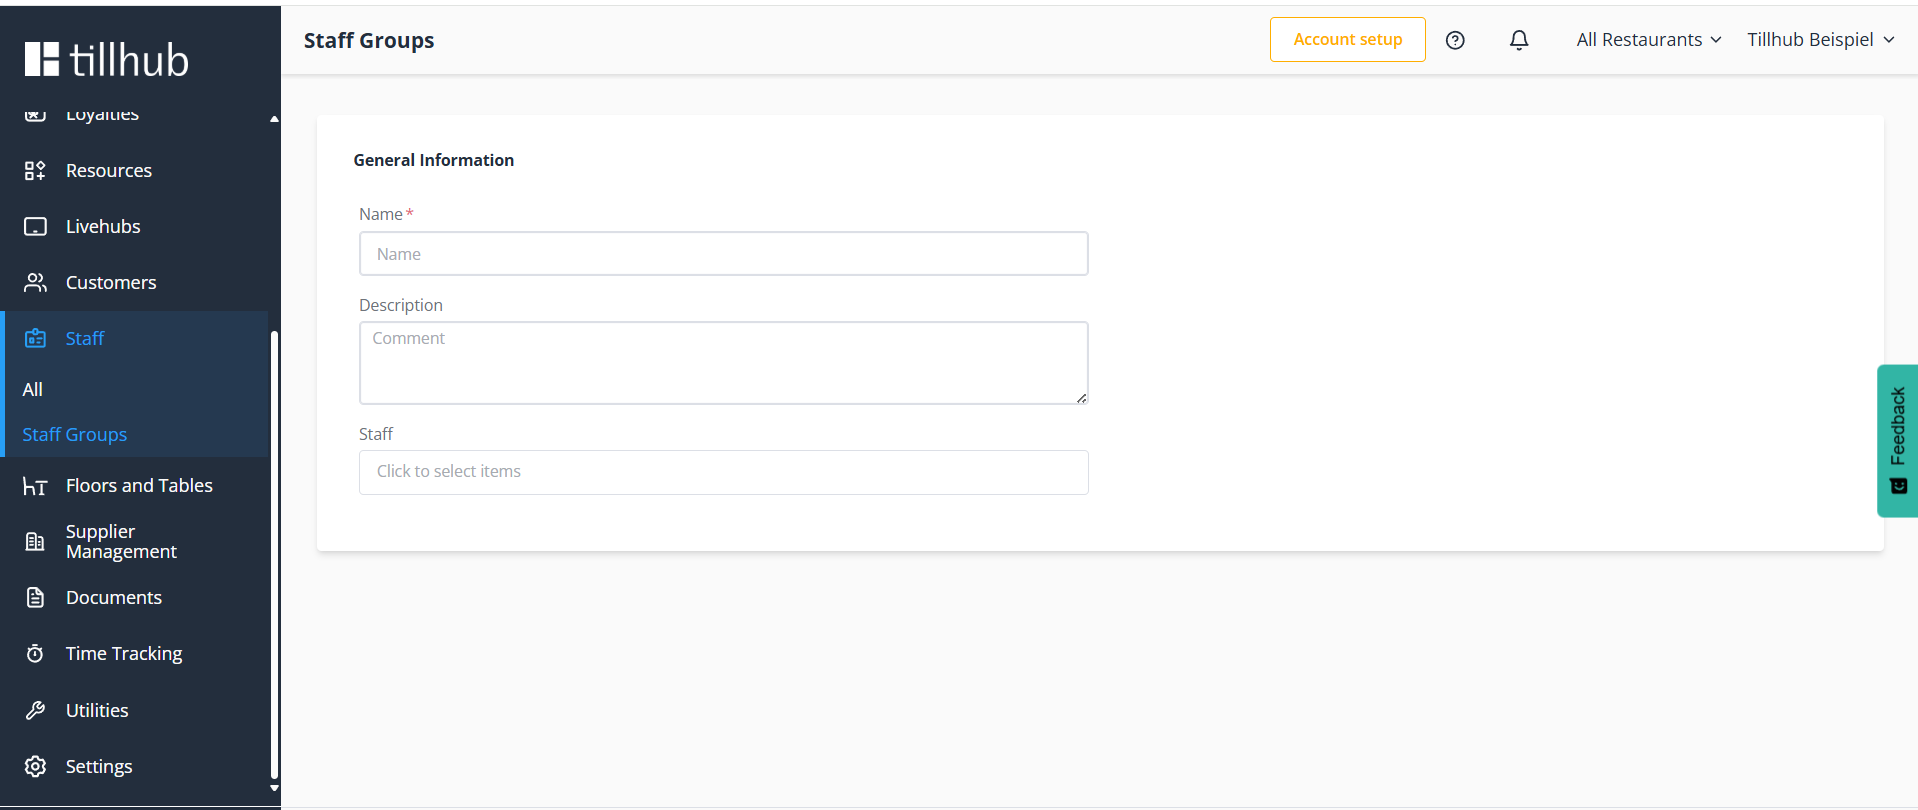
Task: Focus the Name input field
Action: tap(723, 254)
